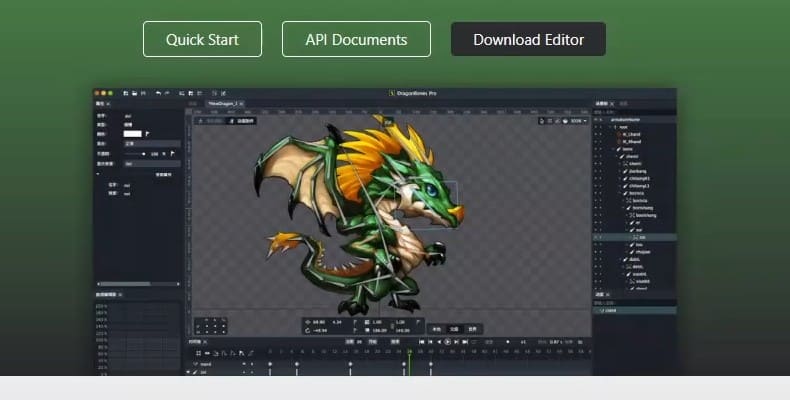Open the zoom percentage dropdown in viewport
Image resolution: width=790 pixels, height=400 pixels.
click(575, 121)
